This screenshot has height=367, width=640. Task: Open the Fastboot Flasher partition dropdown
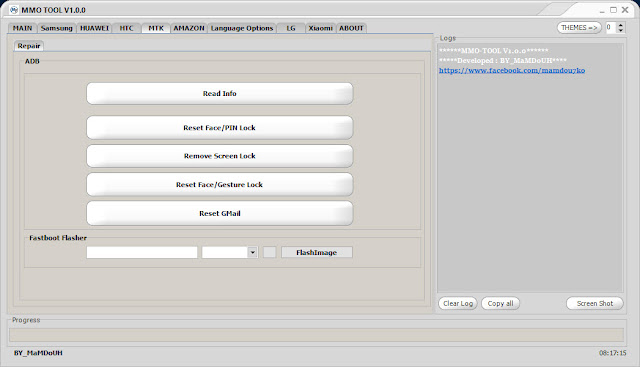(x=253, y=252)
